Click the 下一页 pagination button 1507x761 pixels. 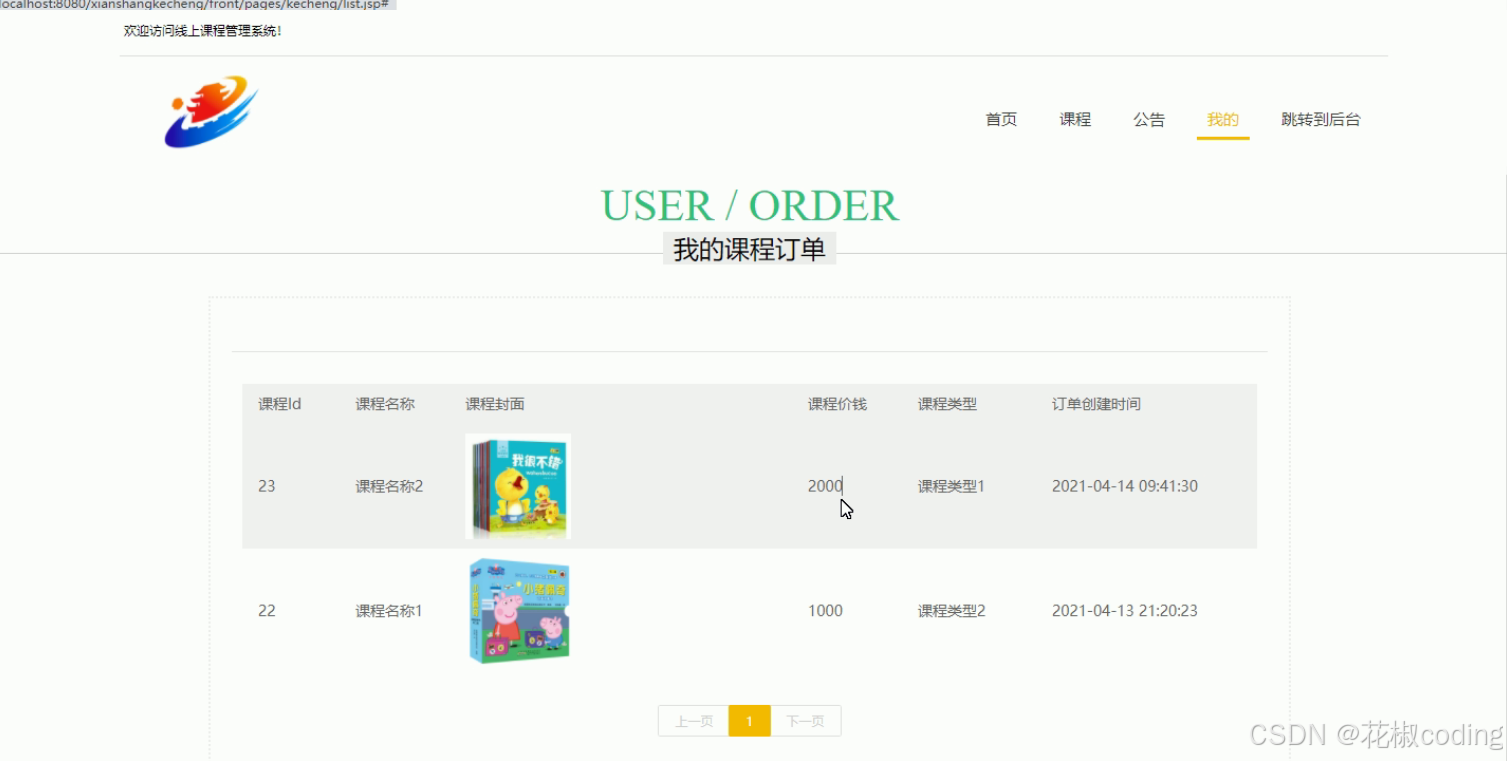[x=806, y=720]
